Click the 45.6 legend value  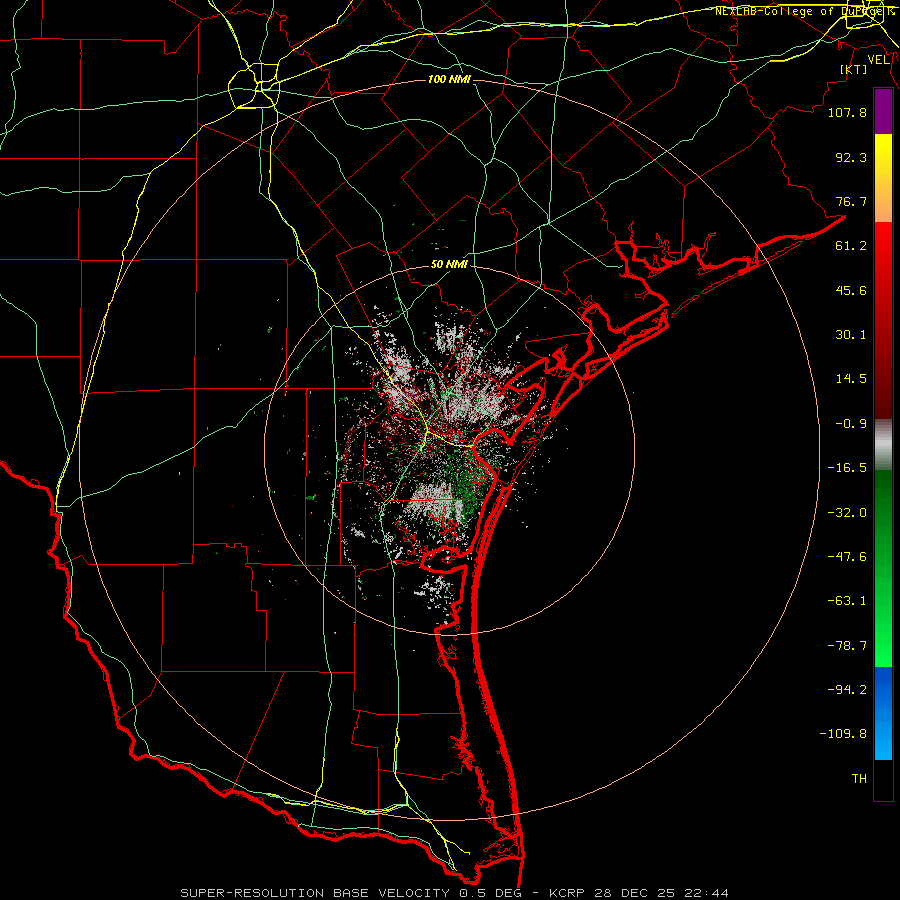pos(851,290)
